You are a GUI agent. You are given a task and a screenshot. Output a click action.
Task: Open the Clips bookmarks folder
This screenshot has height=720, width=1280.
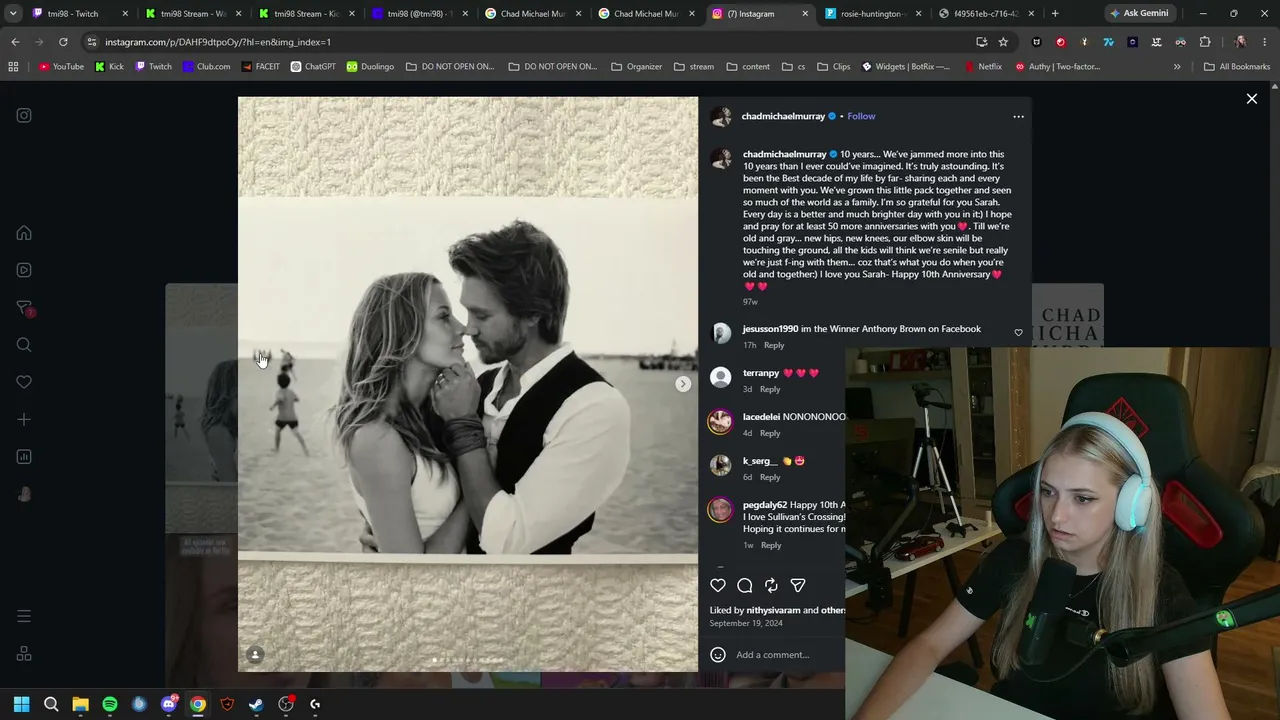click(x=833, y=67)
